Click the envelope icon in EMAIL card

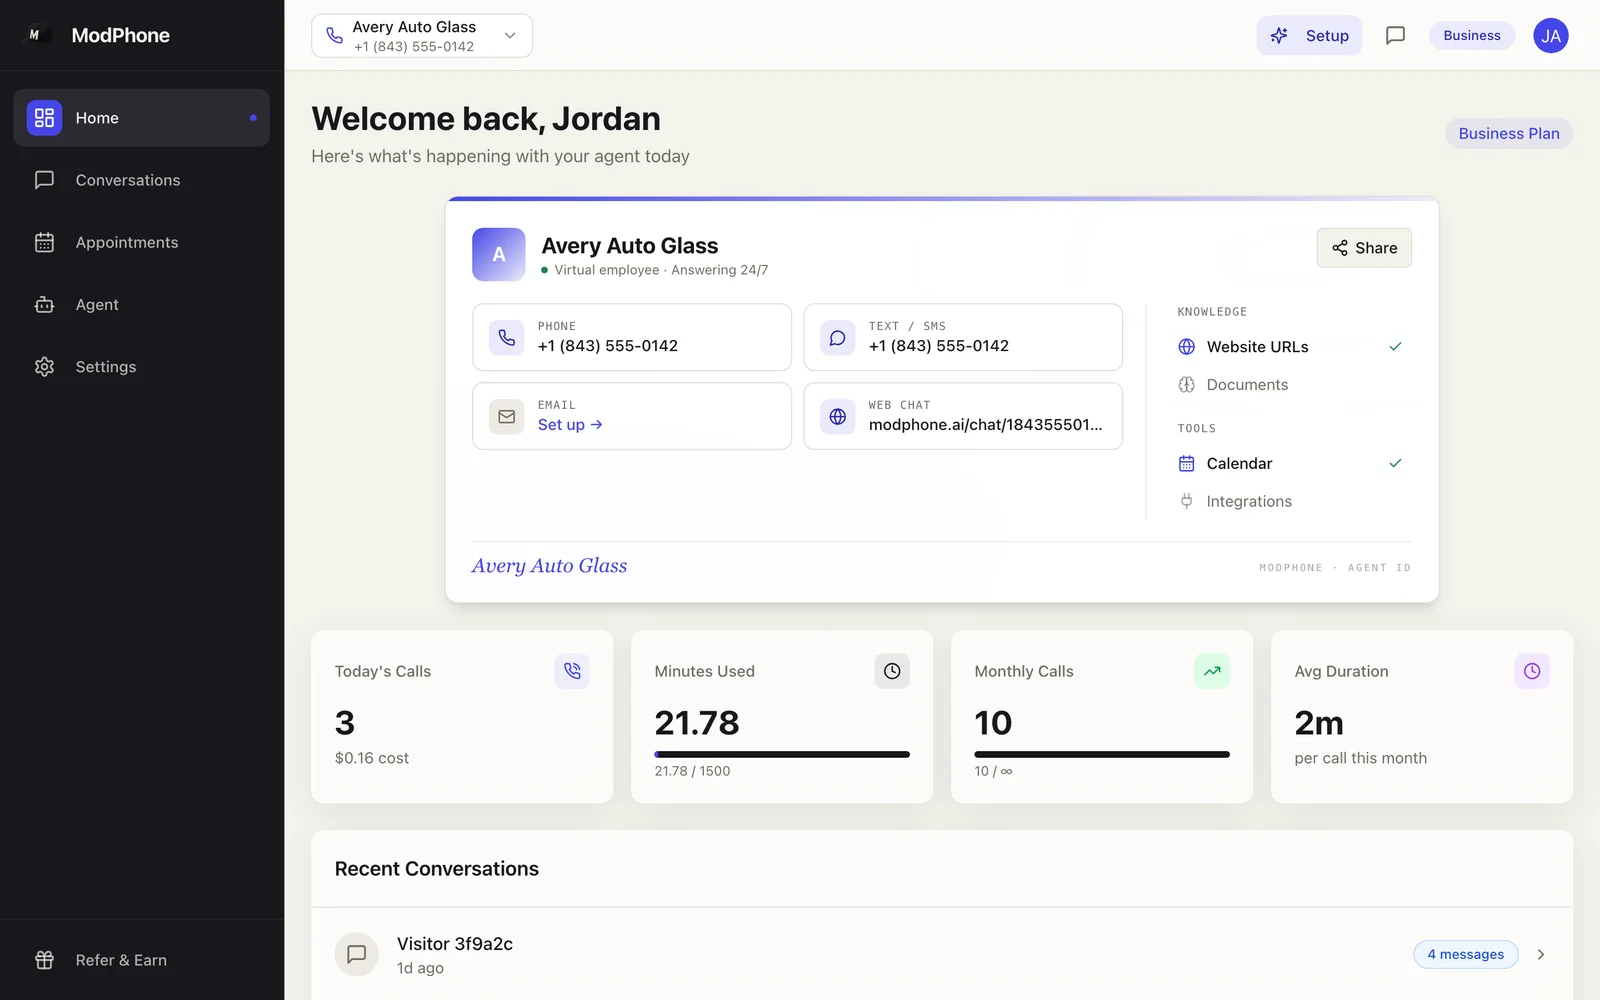tap(507, 416)
